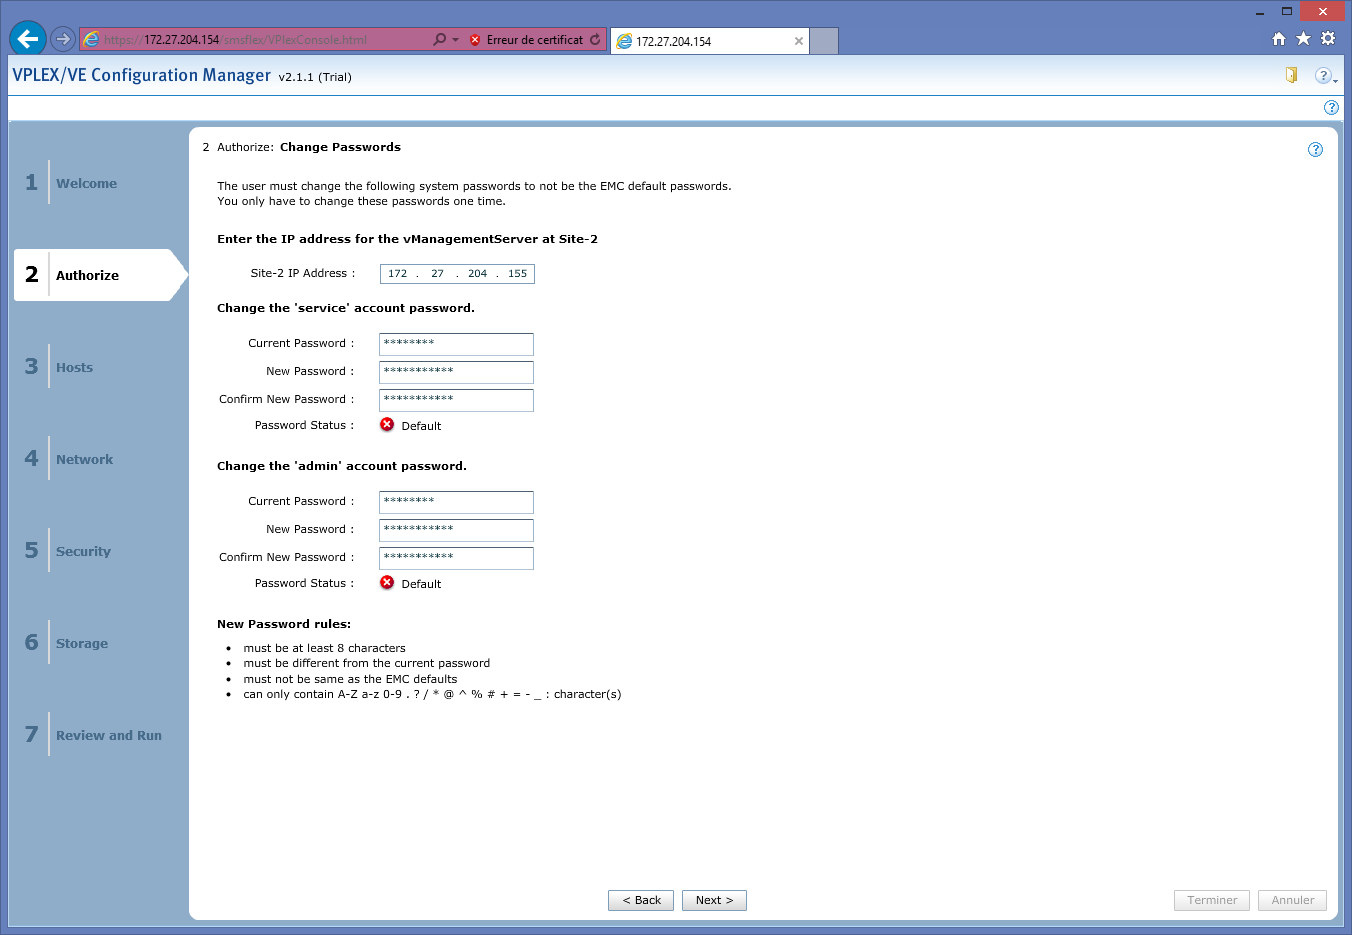The image size is (1352, 935).
Task: Click the browser back arrow button
Action: pyautogui.click(x=28, y=39)
